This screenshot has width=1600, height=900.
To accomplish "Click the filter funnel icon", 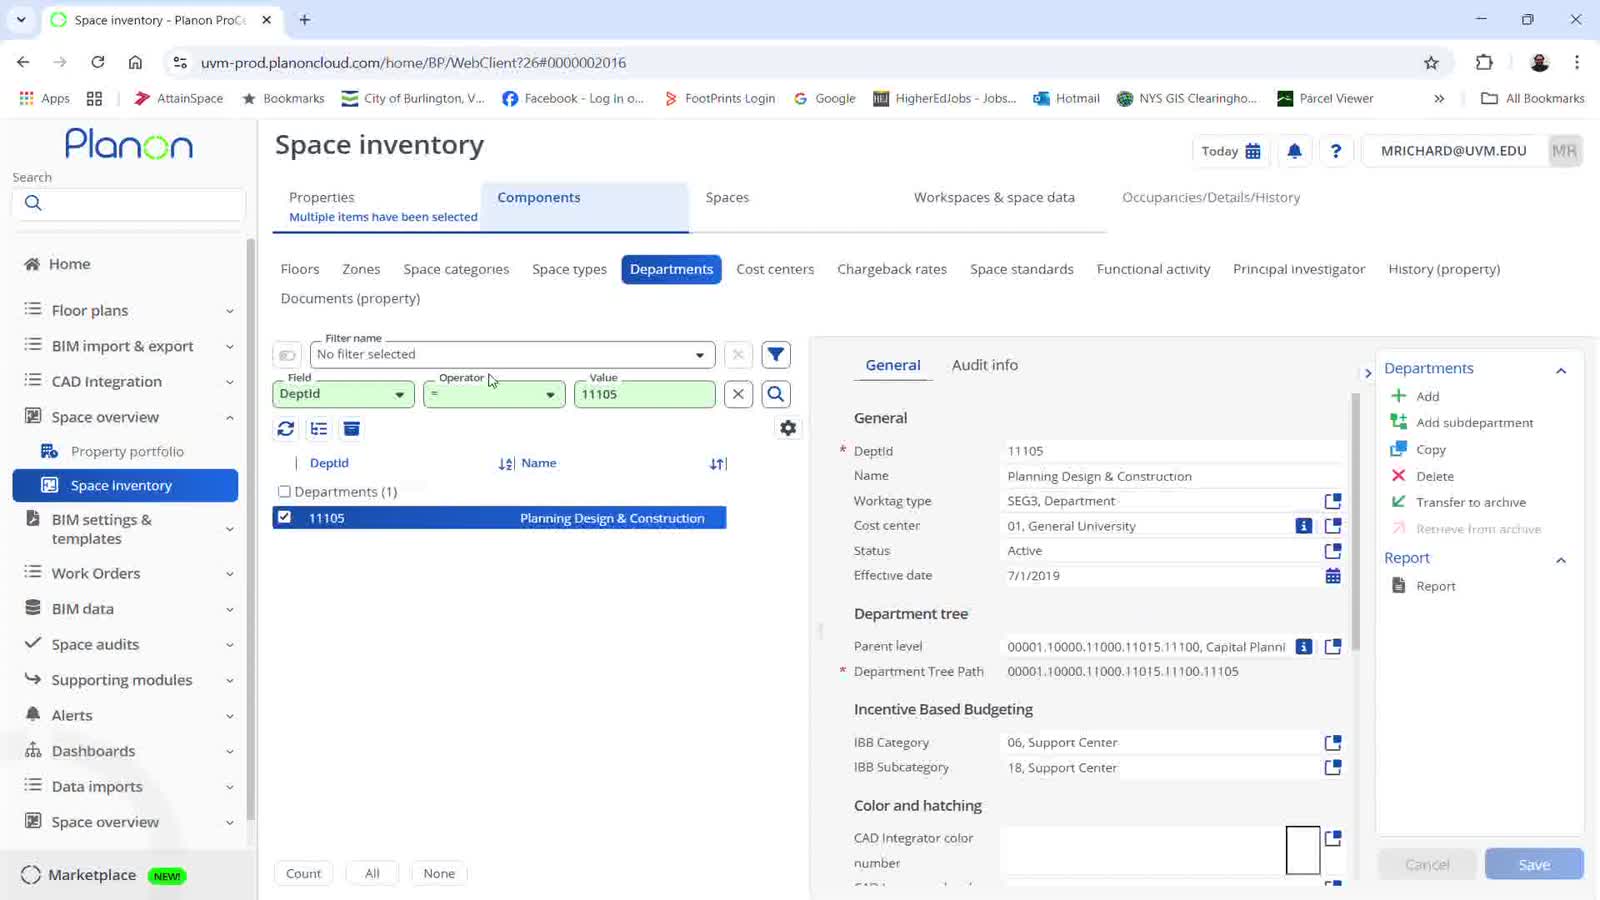I will pos(775,355).
